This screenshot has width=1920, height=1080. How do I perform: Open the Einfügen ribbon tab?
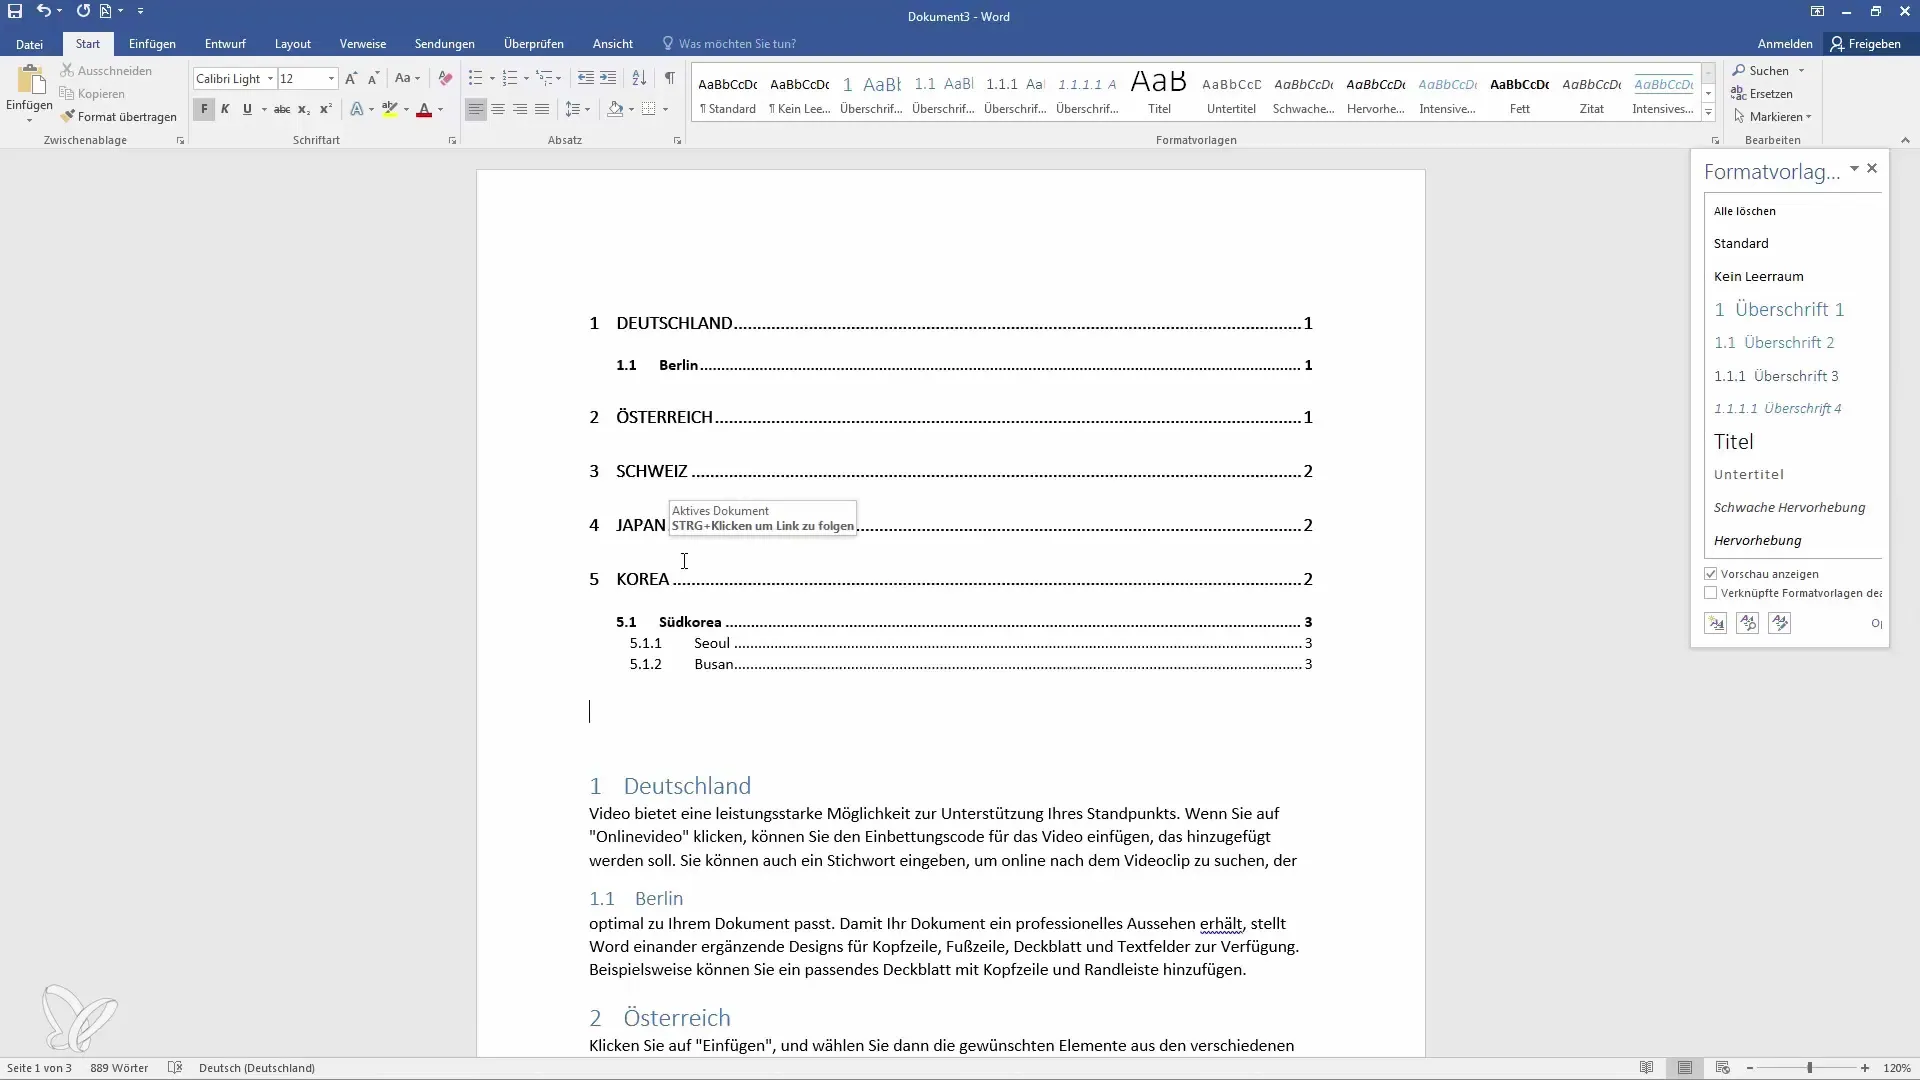152,44
